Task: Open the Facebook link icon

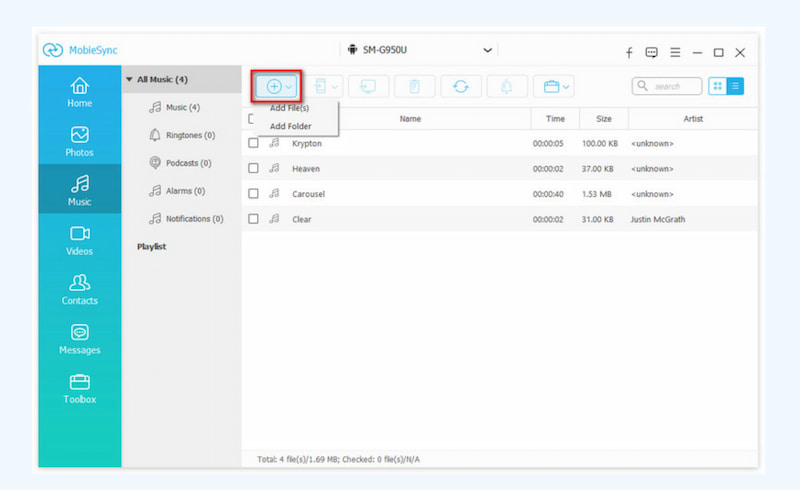Action: click(629, 52)
